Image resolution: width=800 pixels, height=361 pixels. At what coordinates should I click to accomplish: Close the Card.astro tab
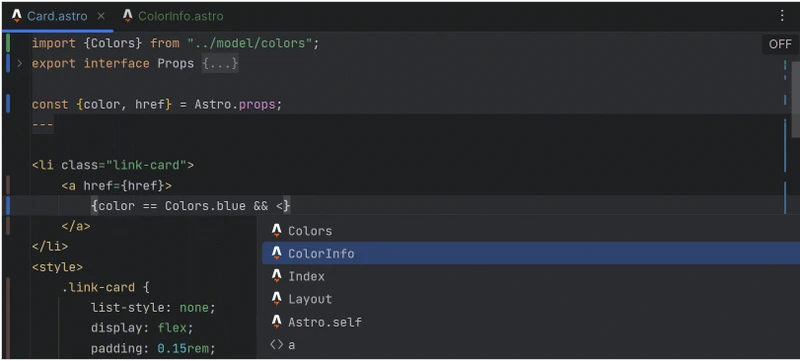pos(101,16)
